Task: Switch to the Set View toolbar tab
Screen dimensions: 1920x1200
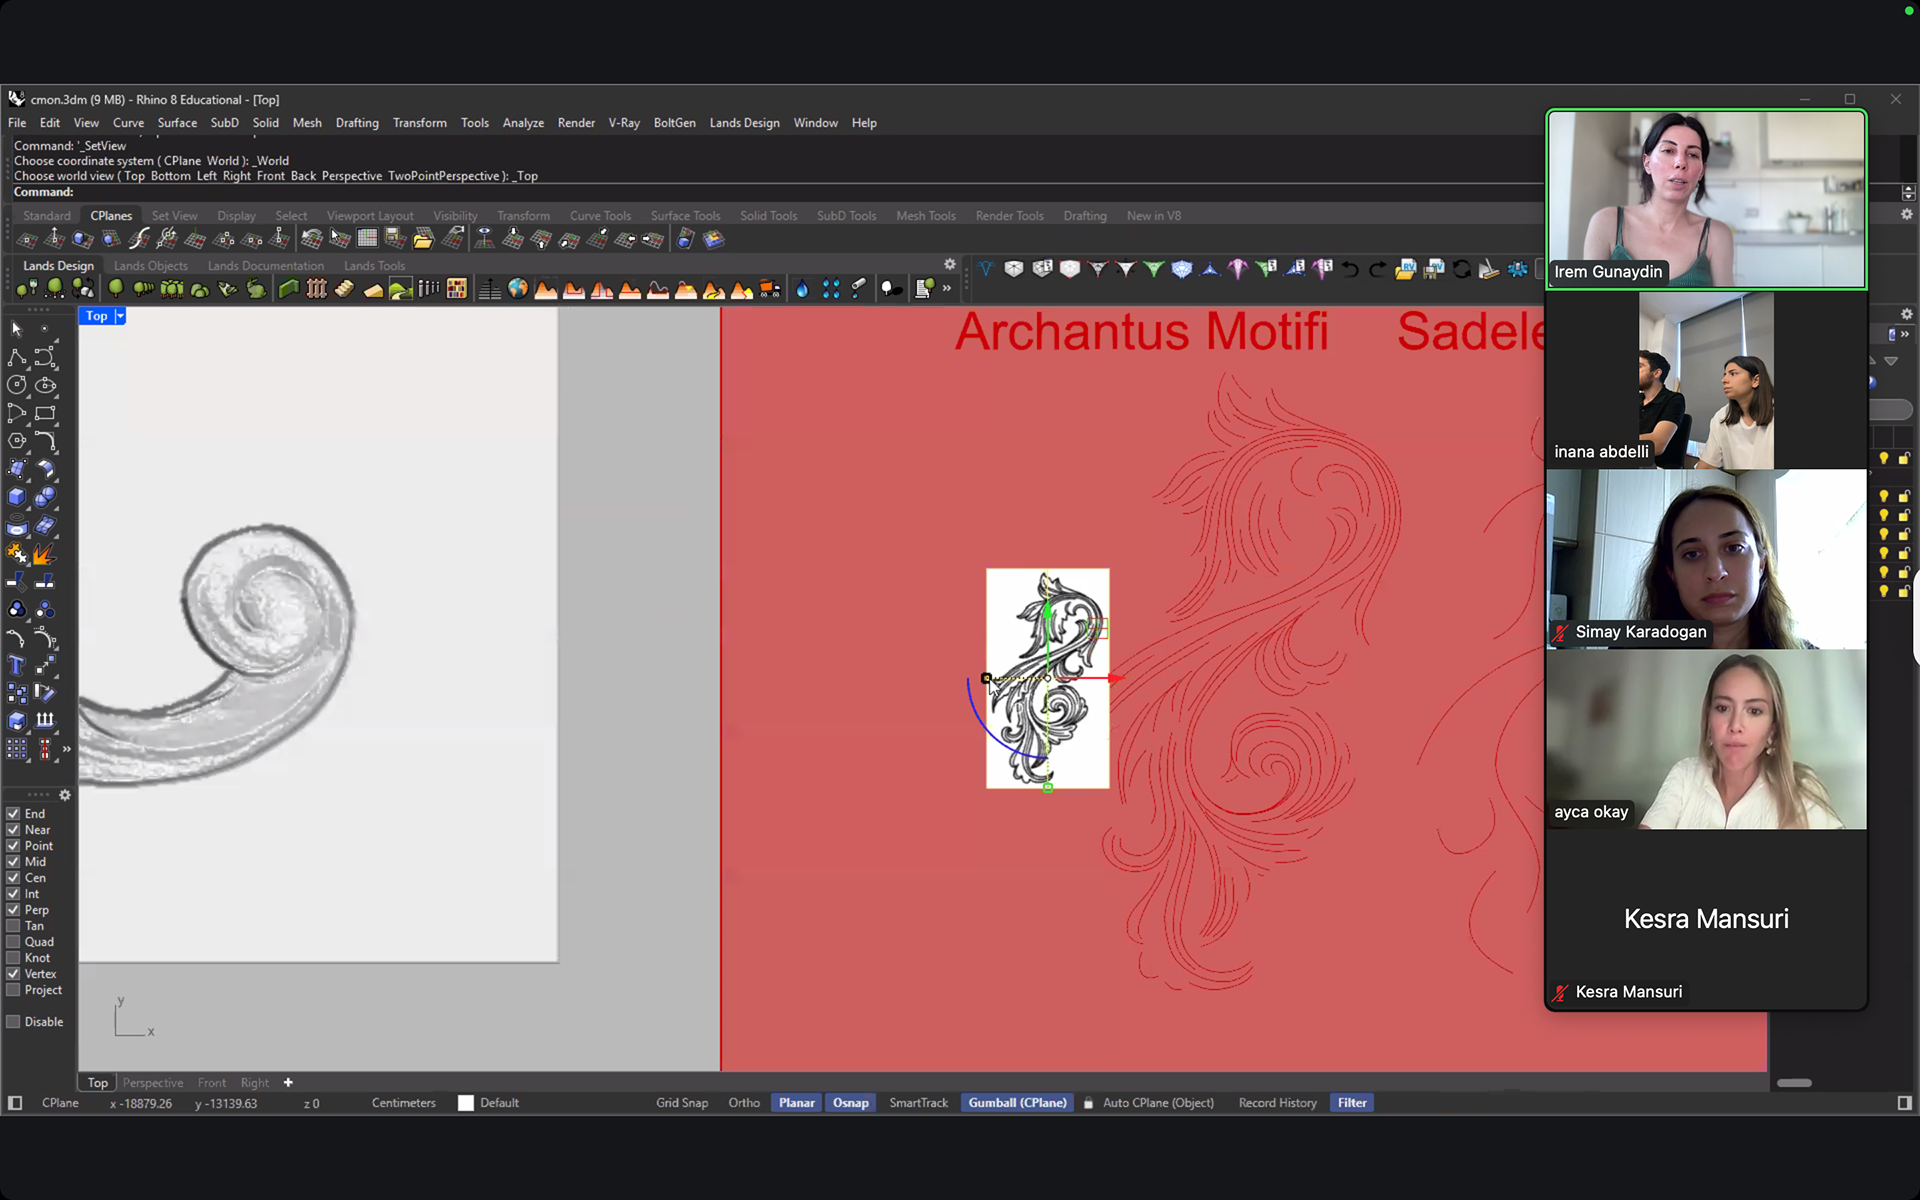Action: click(174, 216)
